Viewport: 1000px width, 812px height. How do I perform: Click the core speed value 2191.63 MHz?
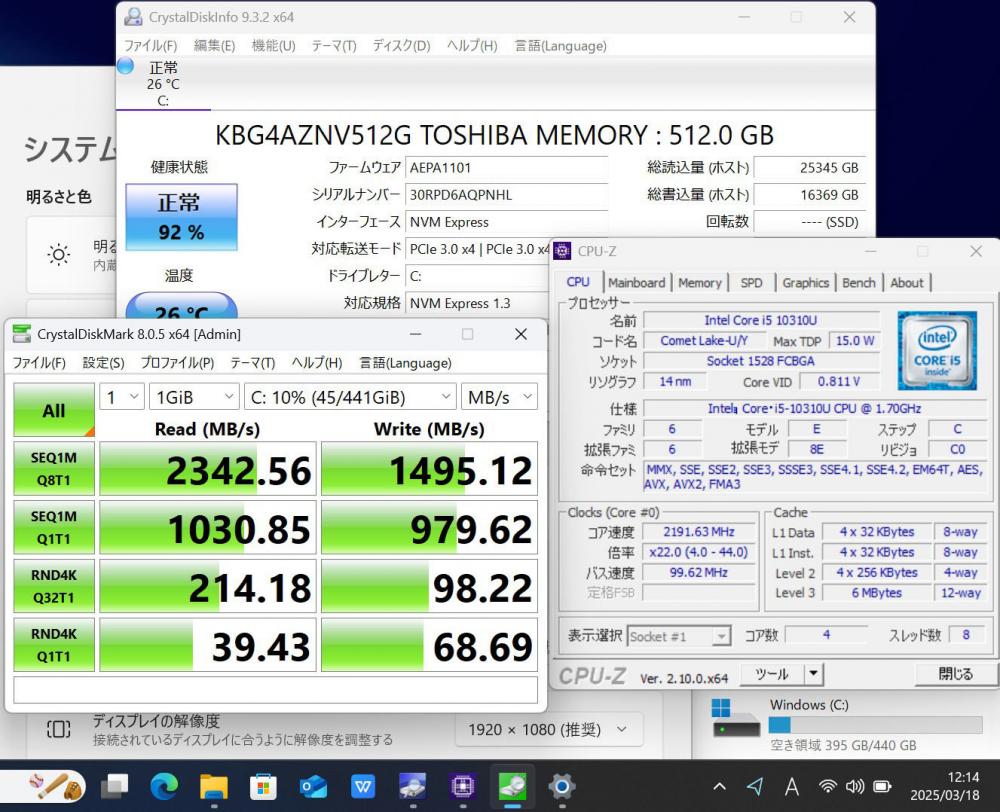[x=698, y=531]
